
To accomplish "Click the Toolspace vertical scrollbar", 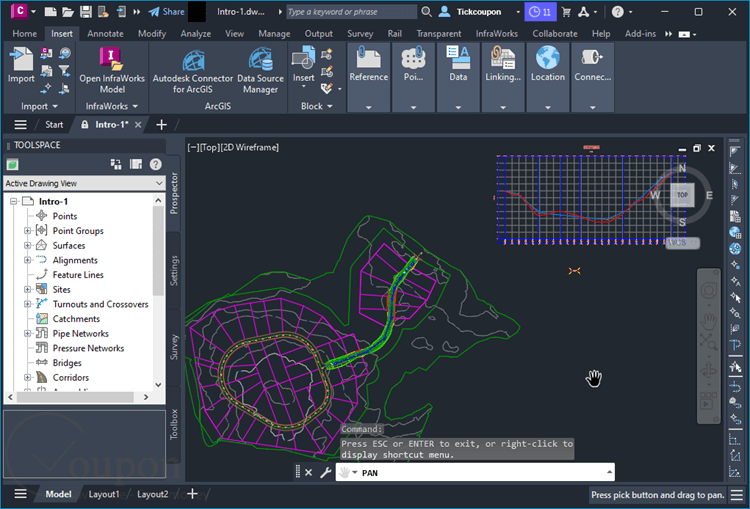I will pyautogui.click(x=158, y=251).
